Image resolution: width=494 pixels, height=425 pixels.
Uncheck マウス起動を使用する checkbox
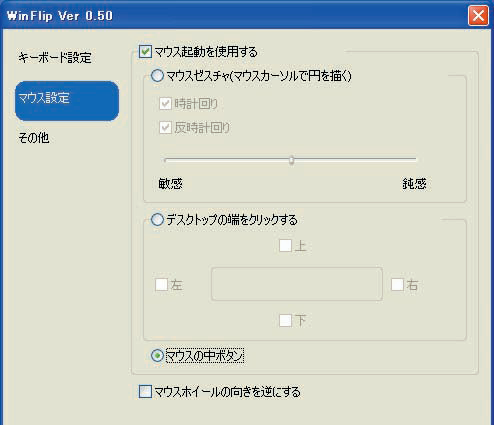145,52
